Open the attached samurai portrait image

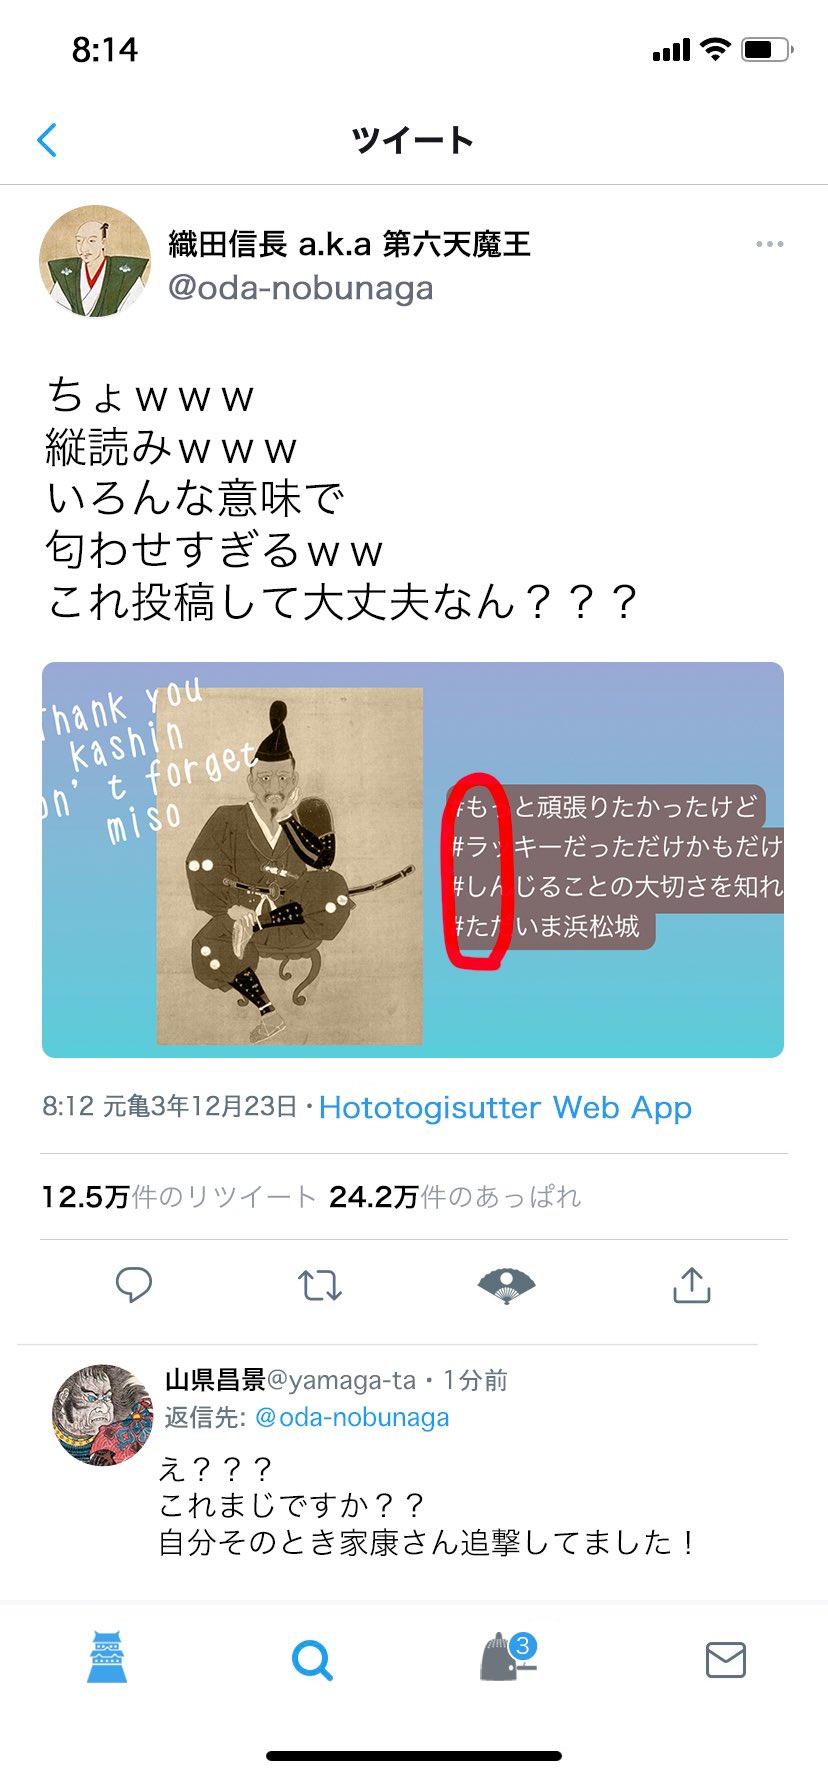[x=290, y=866]
